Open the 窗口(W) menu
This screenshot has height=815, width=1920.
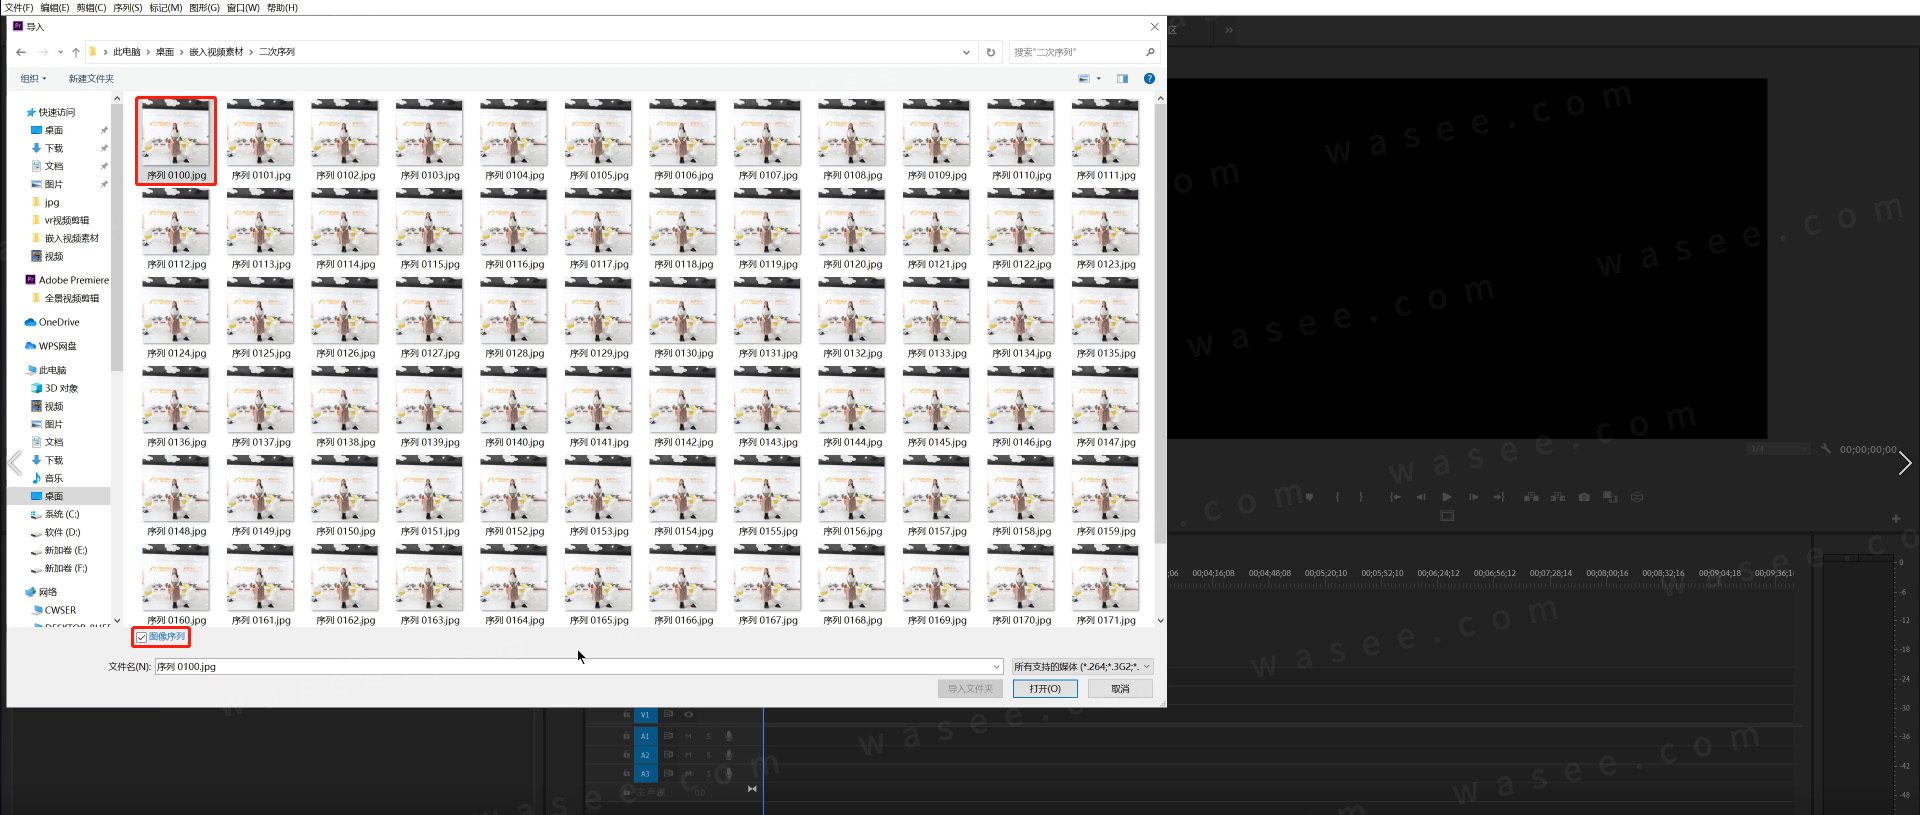[243, 8]
